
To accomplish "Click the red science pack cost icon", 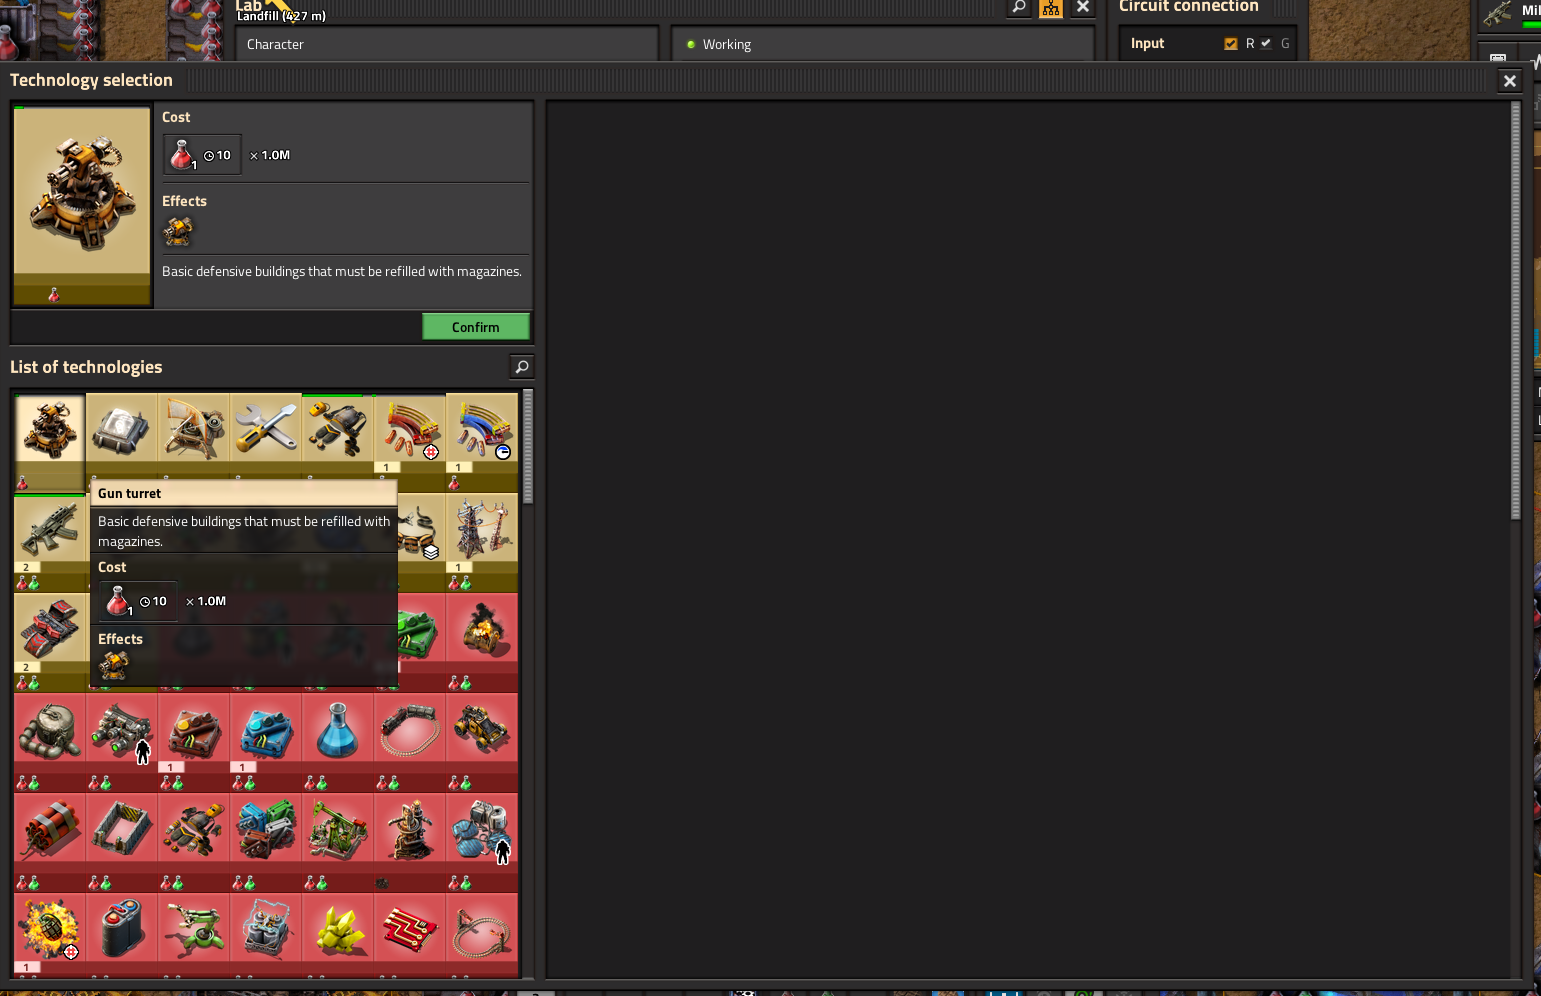I will pos(182,155).
